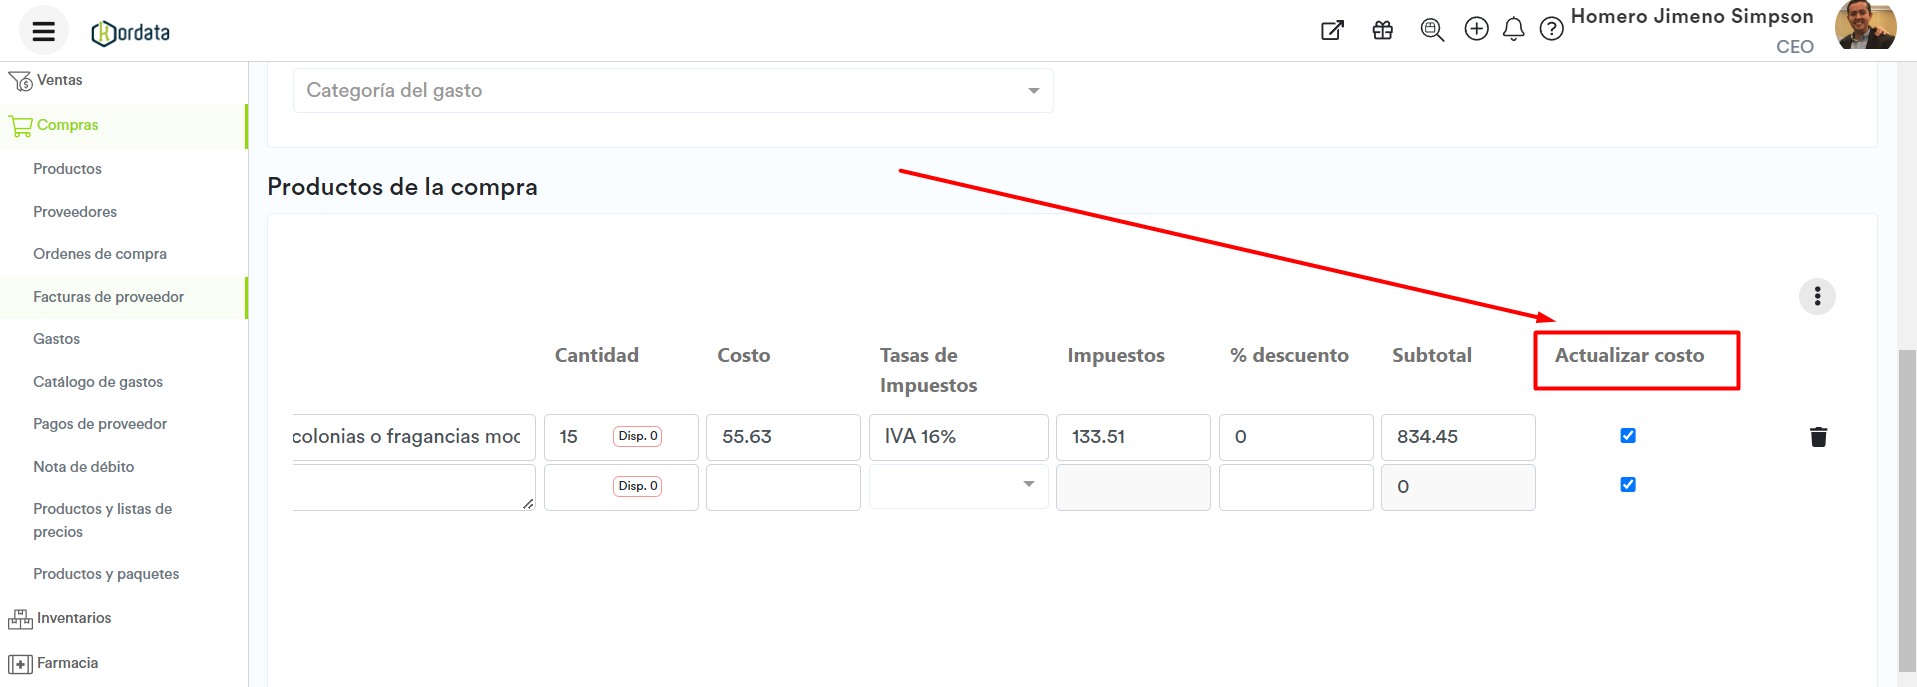Click the Cantidad field showing 15
This screenshot has width=1917, height=687.
coord(580,437)
